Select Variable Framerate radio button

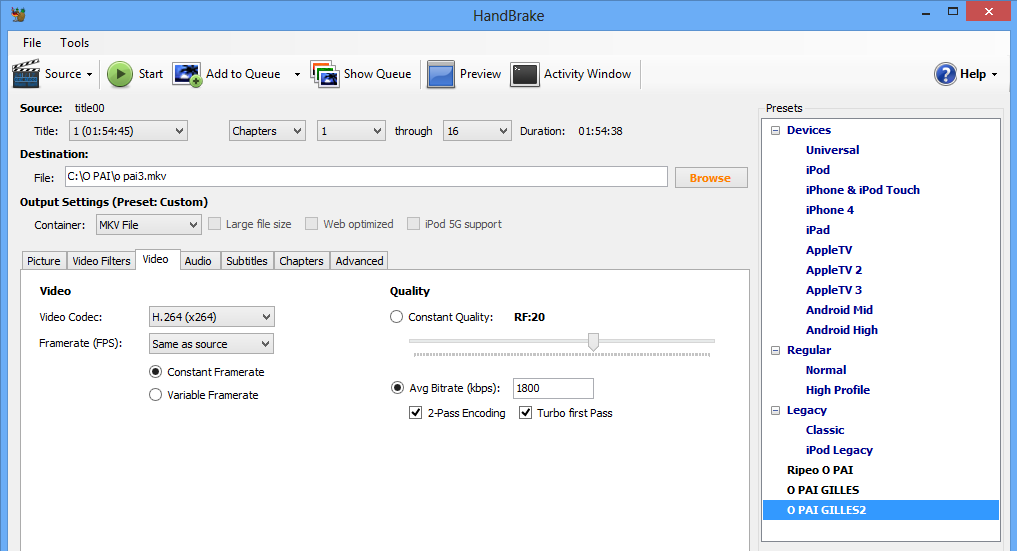[x=156, y=395]
